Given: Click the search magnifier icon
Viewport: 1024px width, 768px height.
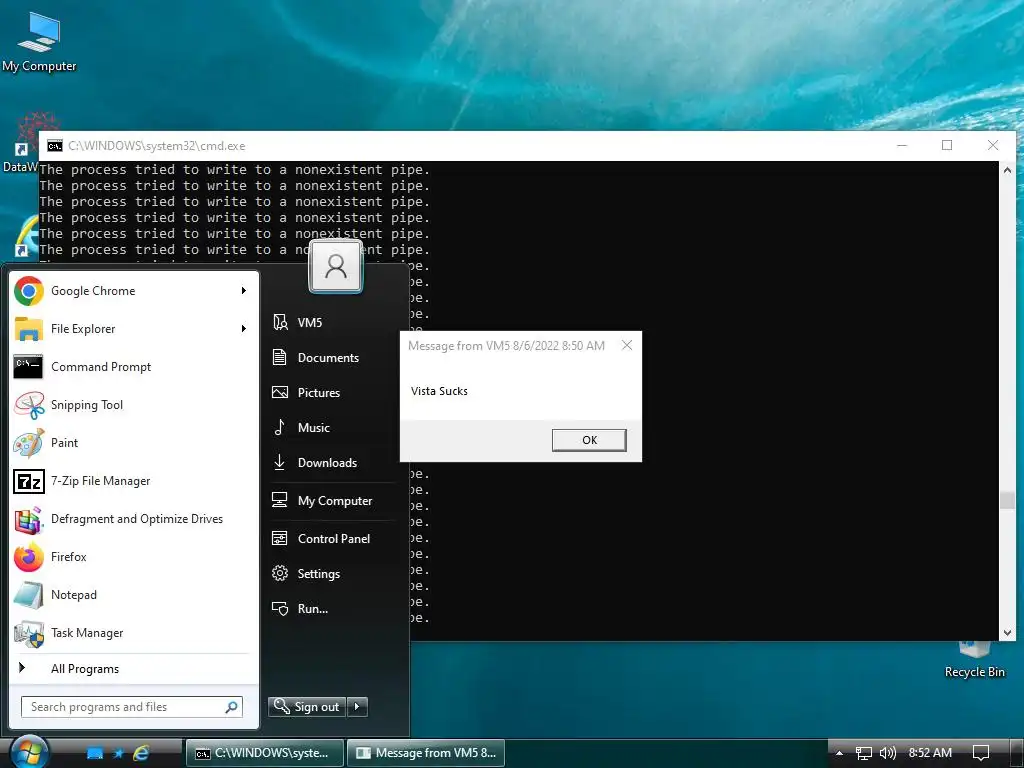Looking at the screenshot, I should [x=231, y=707].
